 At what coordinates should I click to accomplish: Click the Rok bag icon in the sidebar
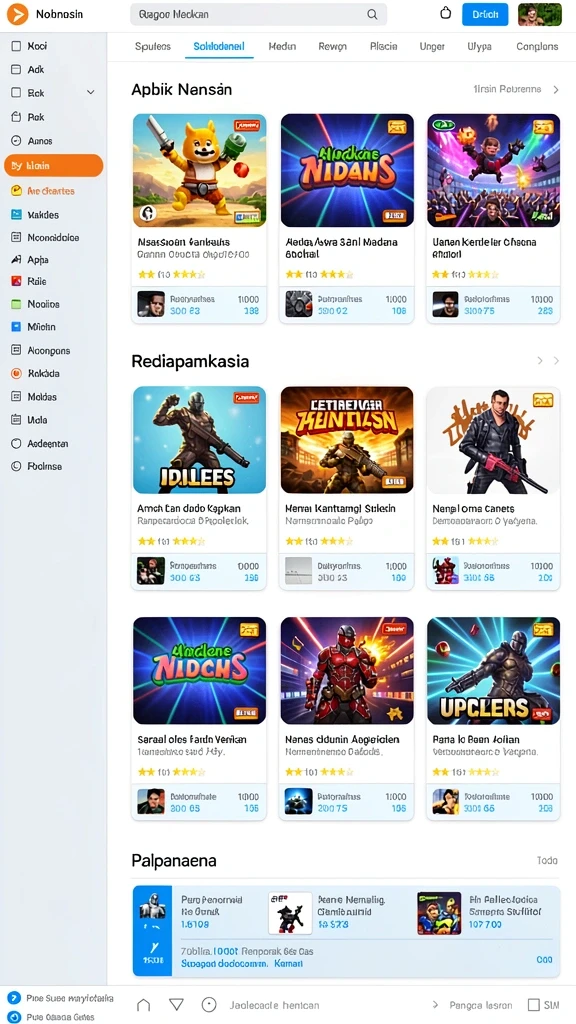tap(17, 117)
